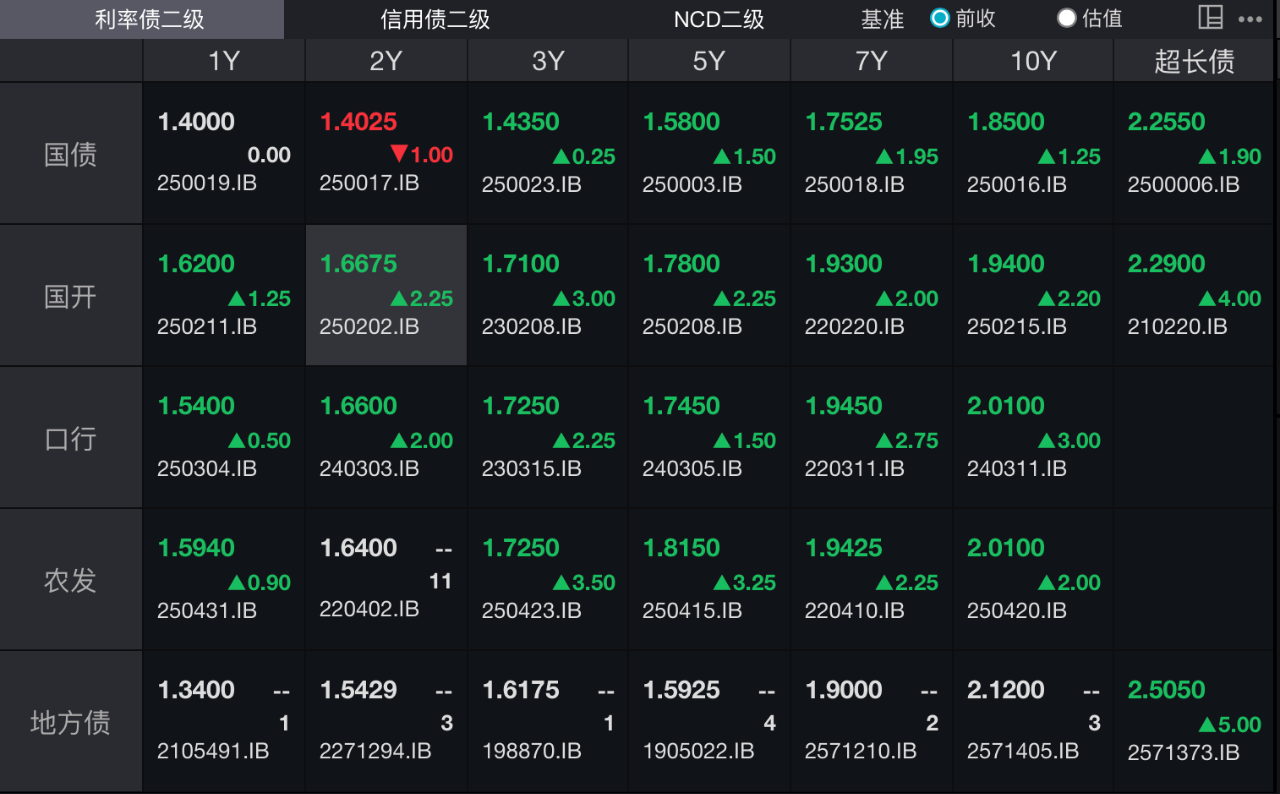Click the 1905022.IB local bond cell
Image resolution: width=1280 pixels, height=794 pixels.
click(x=709, y=722)
